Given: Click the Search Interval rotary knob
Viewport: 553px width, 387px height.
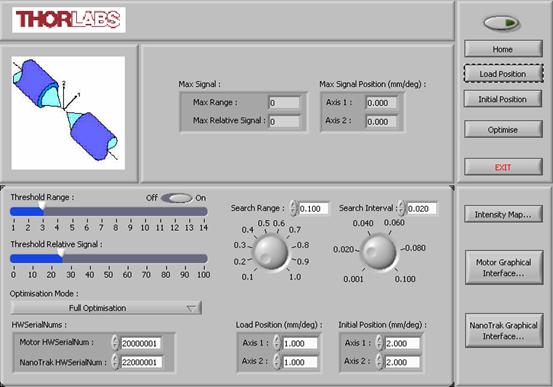Looking at the screenshot, I should [379, 252].
